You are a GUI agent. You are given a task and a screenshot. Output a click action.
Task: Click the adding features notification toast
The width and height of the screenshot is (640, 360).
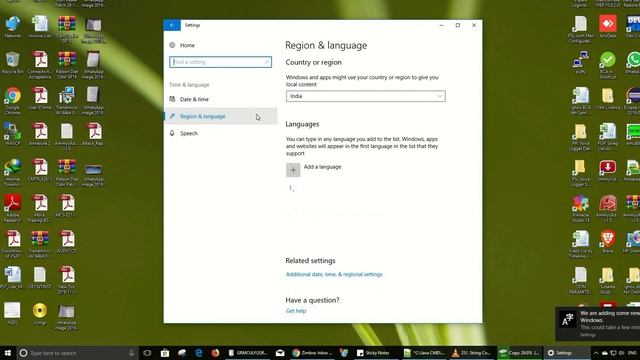tap(598, 324)
